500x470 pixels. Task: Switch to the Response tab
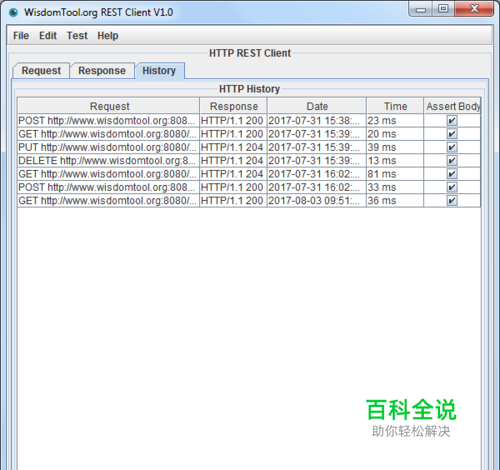point(102,71)
